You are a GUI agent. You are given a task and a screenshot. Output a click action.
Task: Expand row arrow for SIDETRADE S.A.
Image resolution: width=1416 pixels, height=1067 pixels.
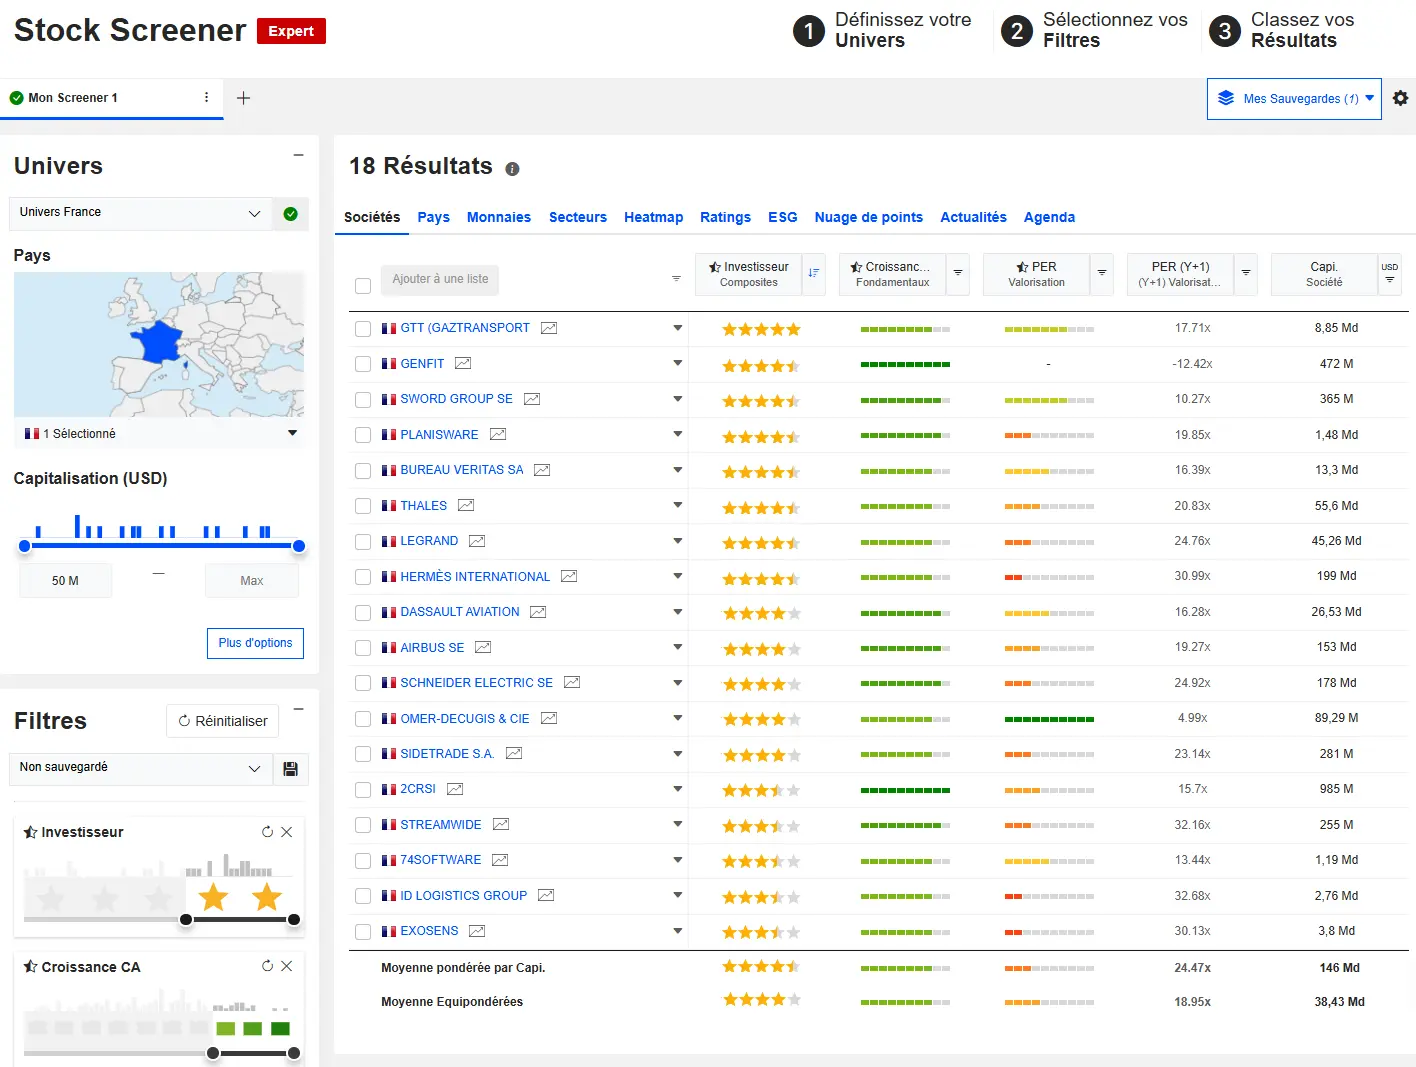(678, 754)
